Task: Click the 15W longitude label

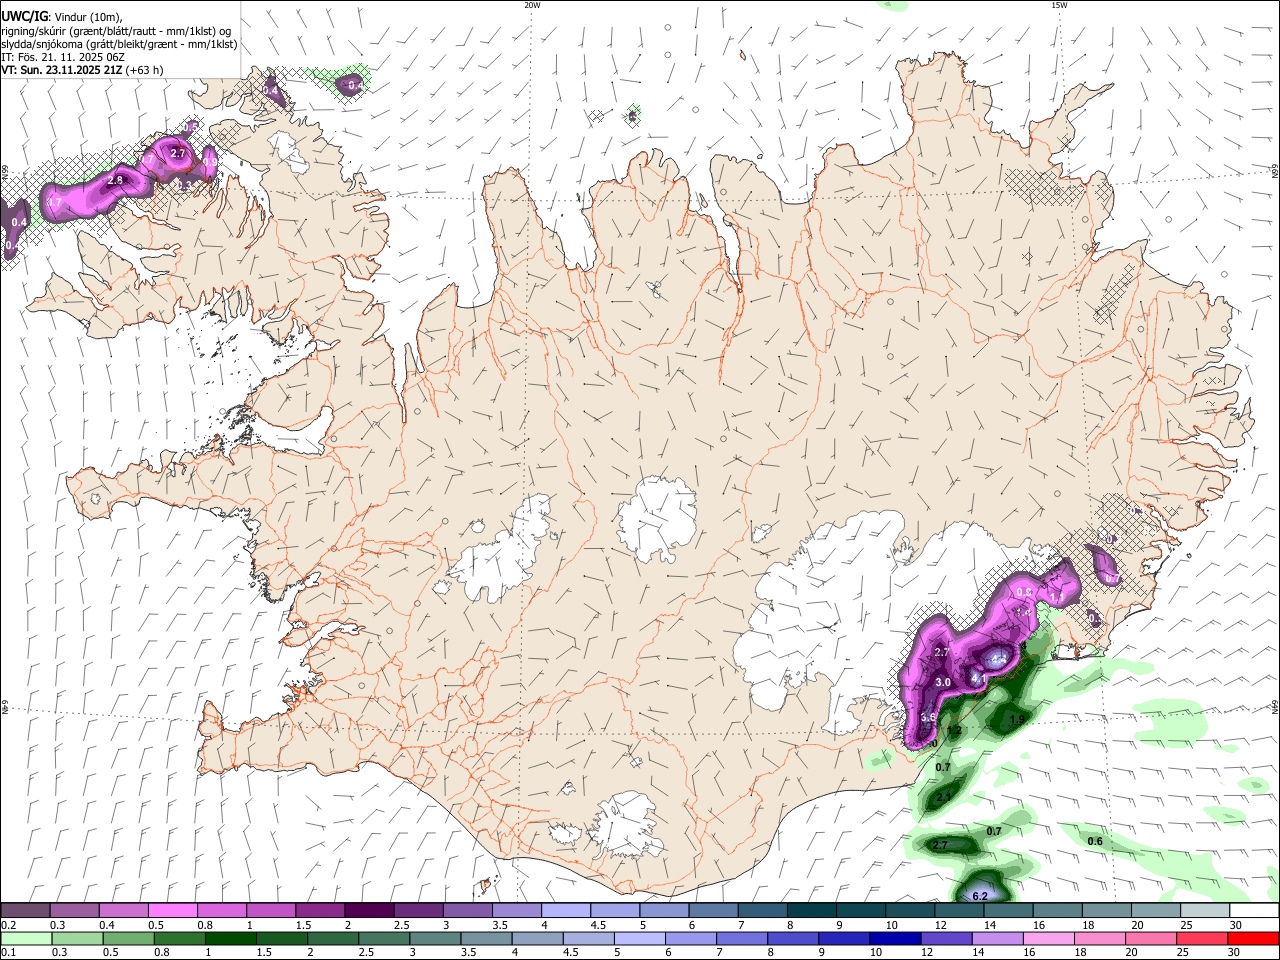Action: coord(1059,4)
